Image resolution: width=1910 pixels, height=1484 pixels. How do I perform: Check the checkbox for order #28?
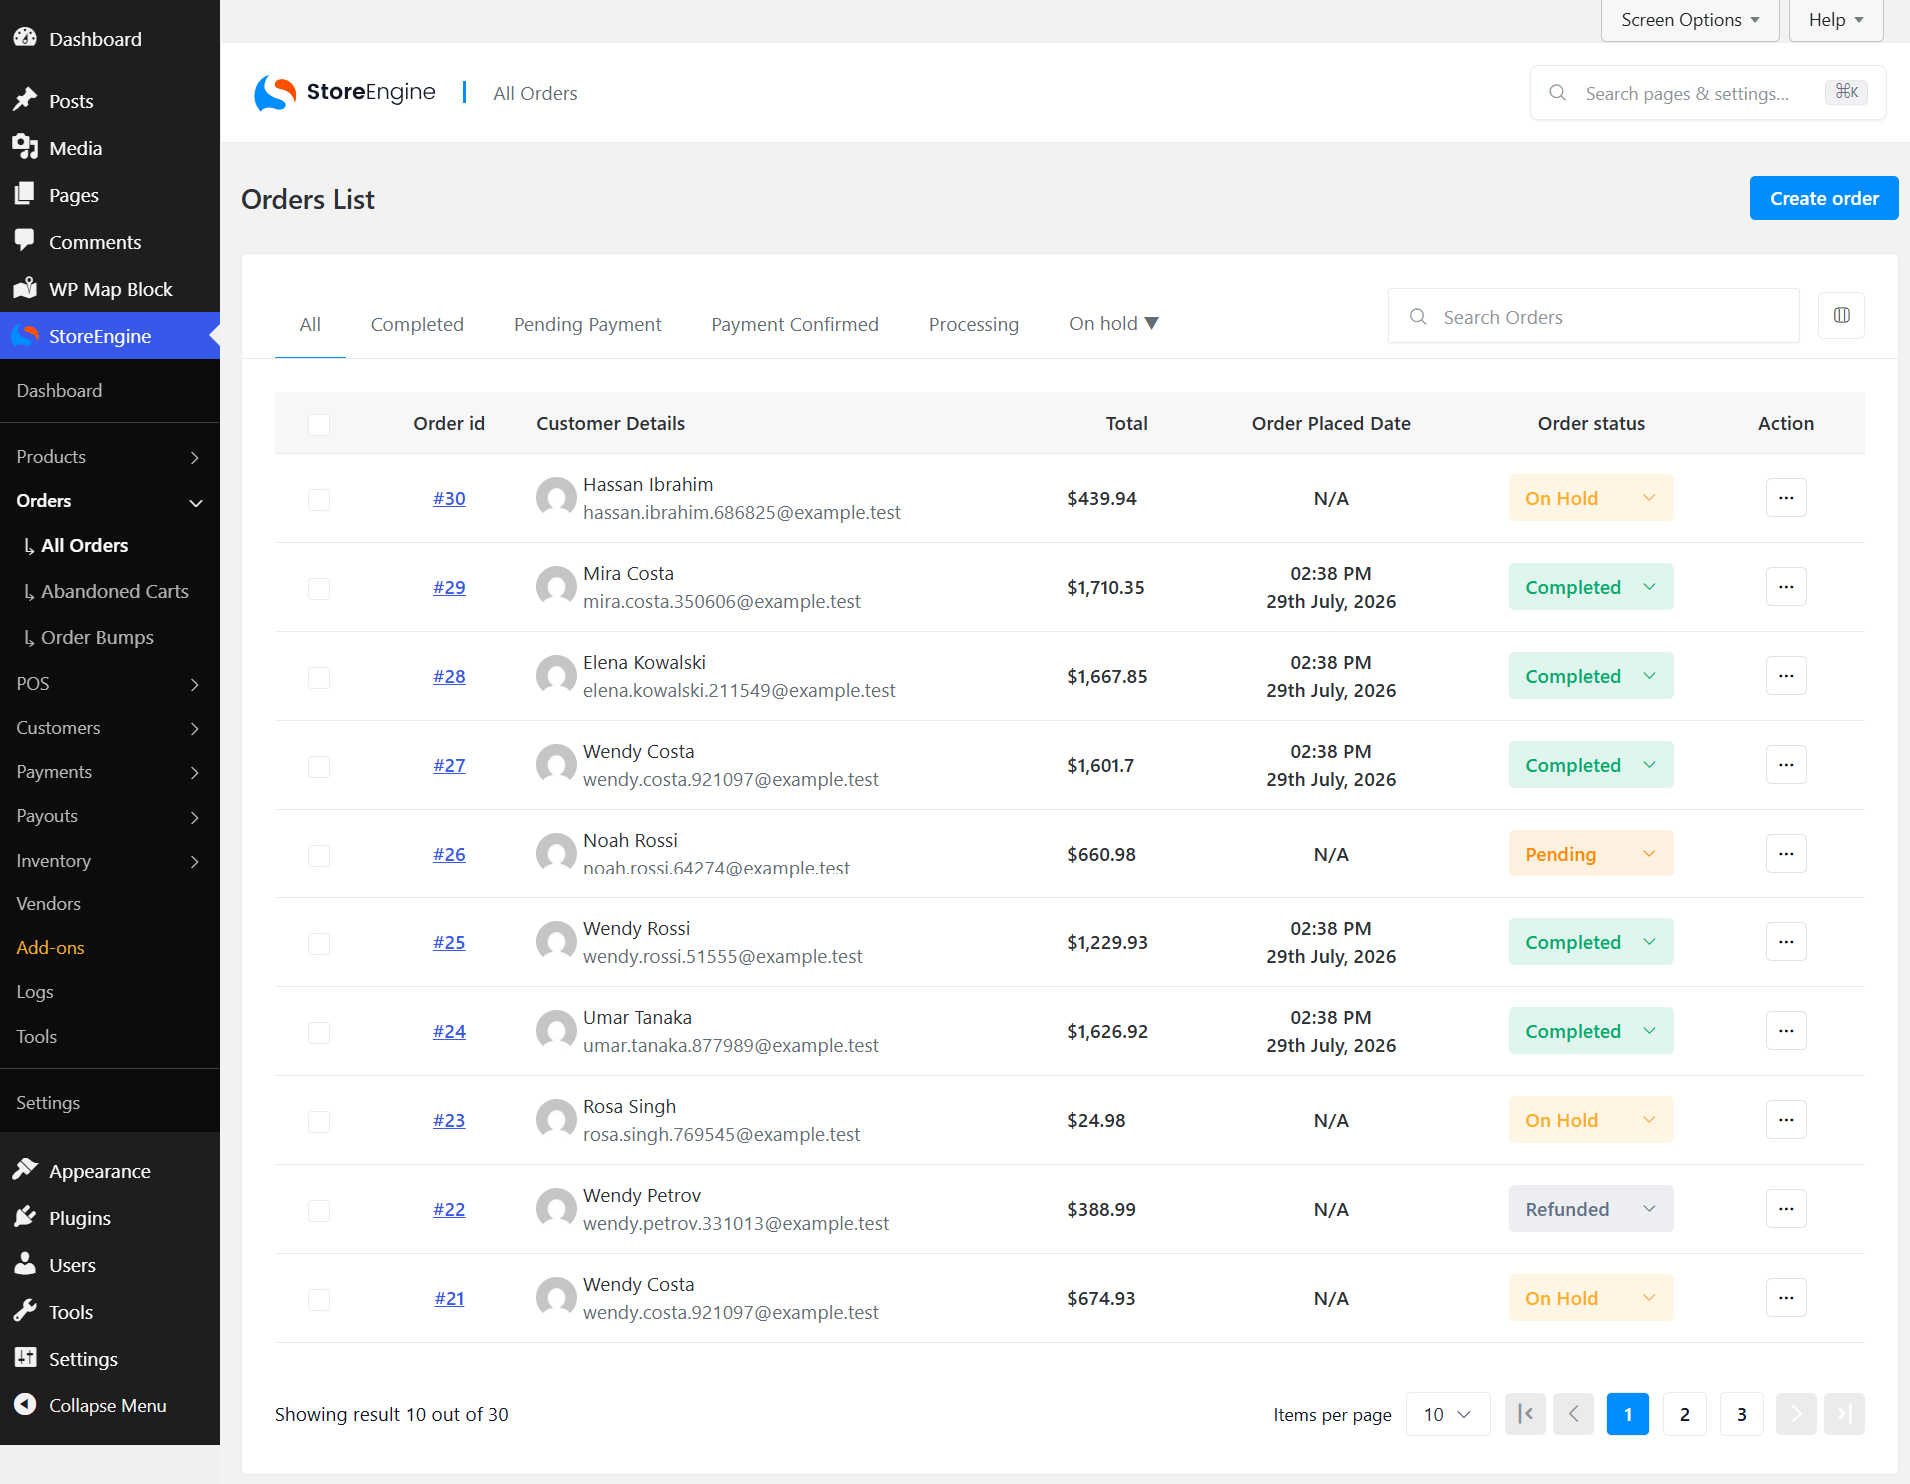point(319,677)
